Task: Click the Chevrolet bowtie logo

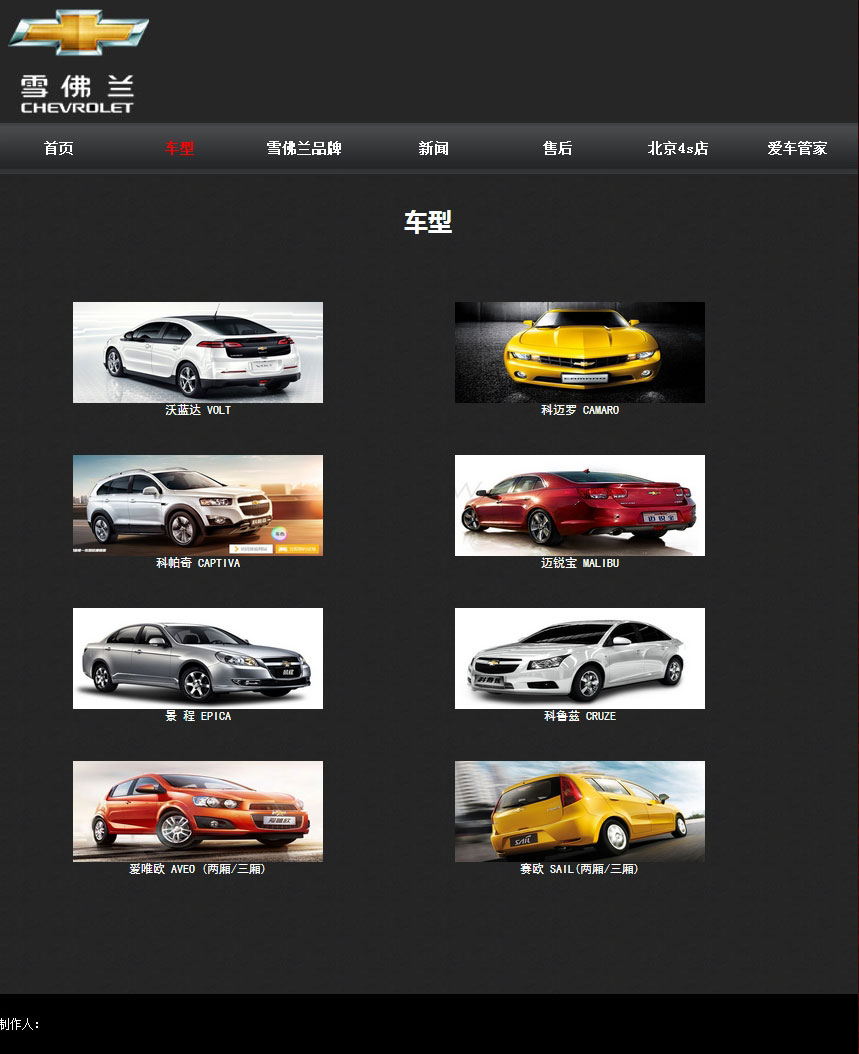Action: 78,32
